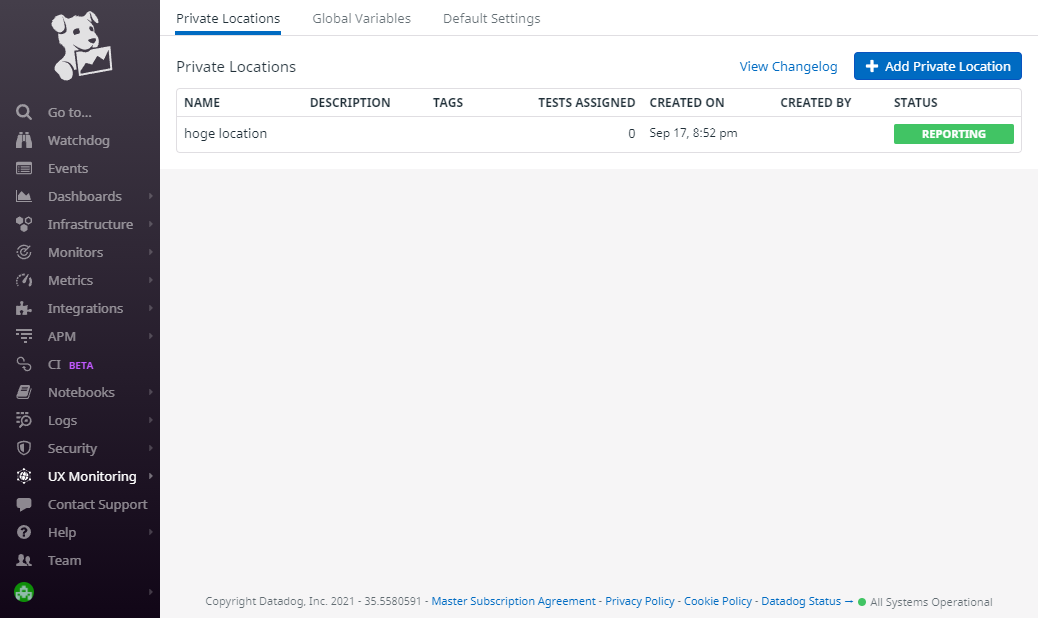Click the Infrastructure hexagons icon
The width and height of the screenshot is (1038, 618).
24,224
